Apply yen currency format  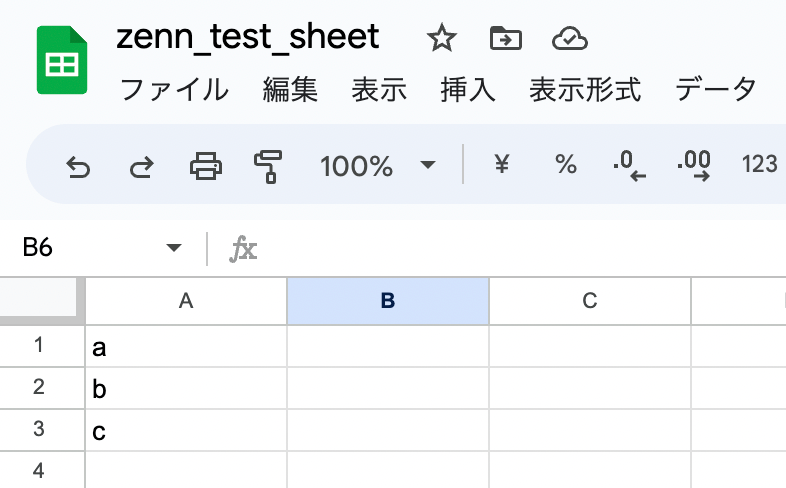coord(502,164)
